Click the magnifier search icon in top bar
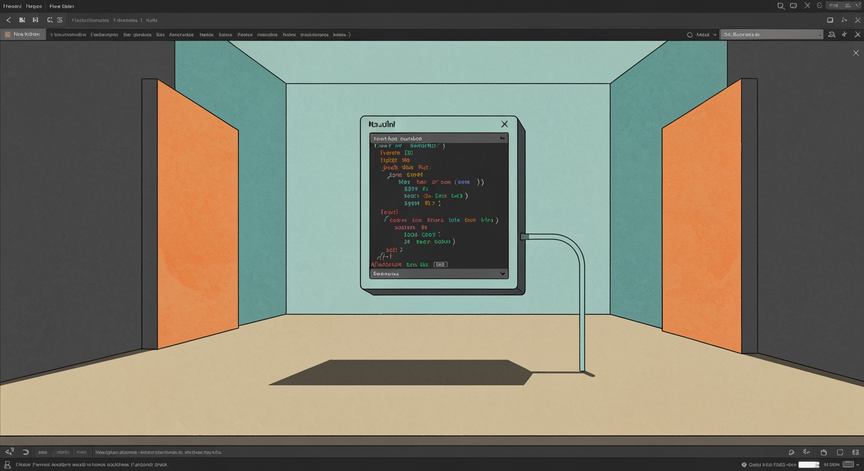The image size is (864, 471). coord(781,6)
